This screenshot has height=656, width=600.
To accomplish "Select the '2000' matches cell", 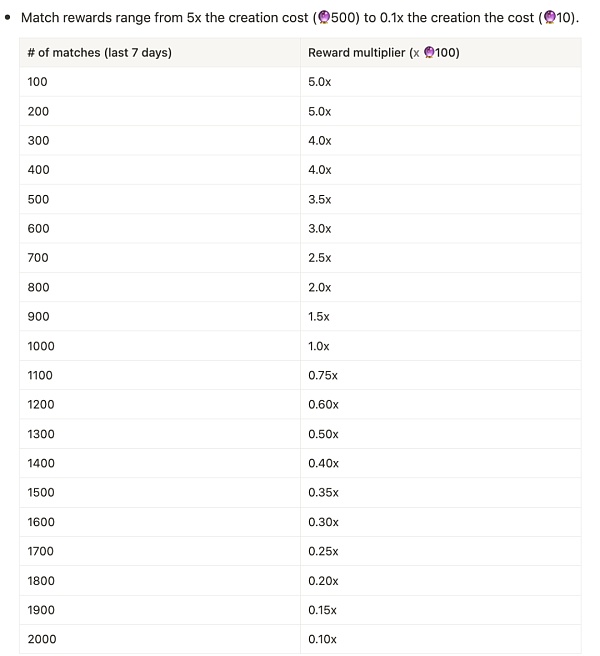I will tap(41, 639).
